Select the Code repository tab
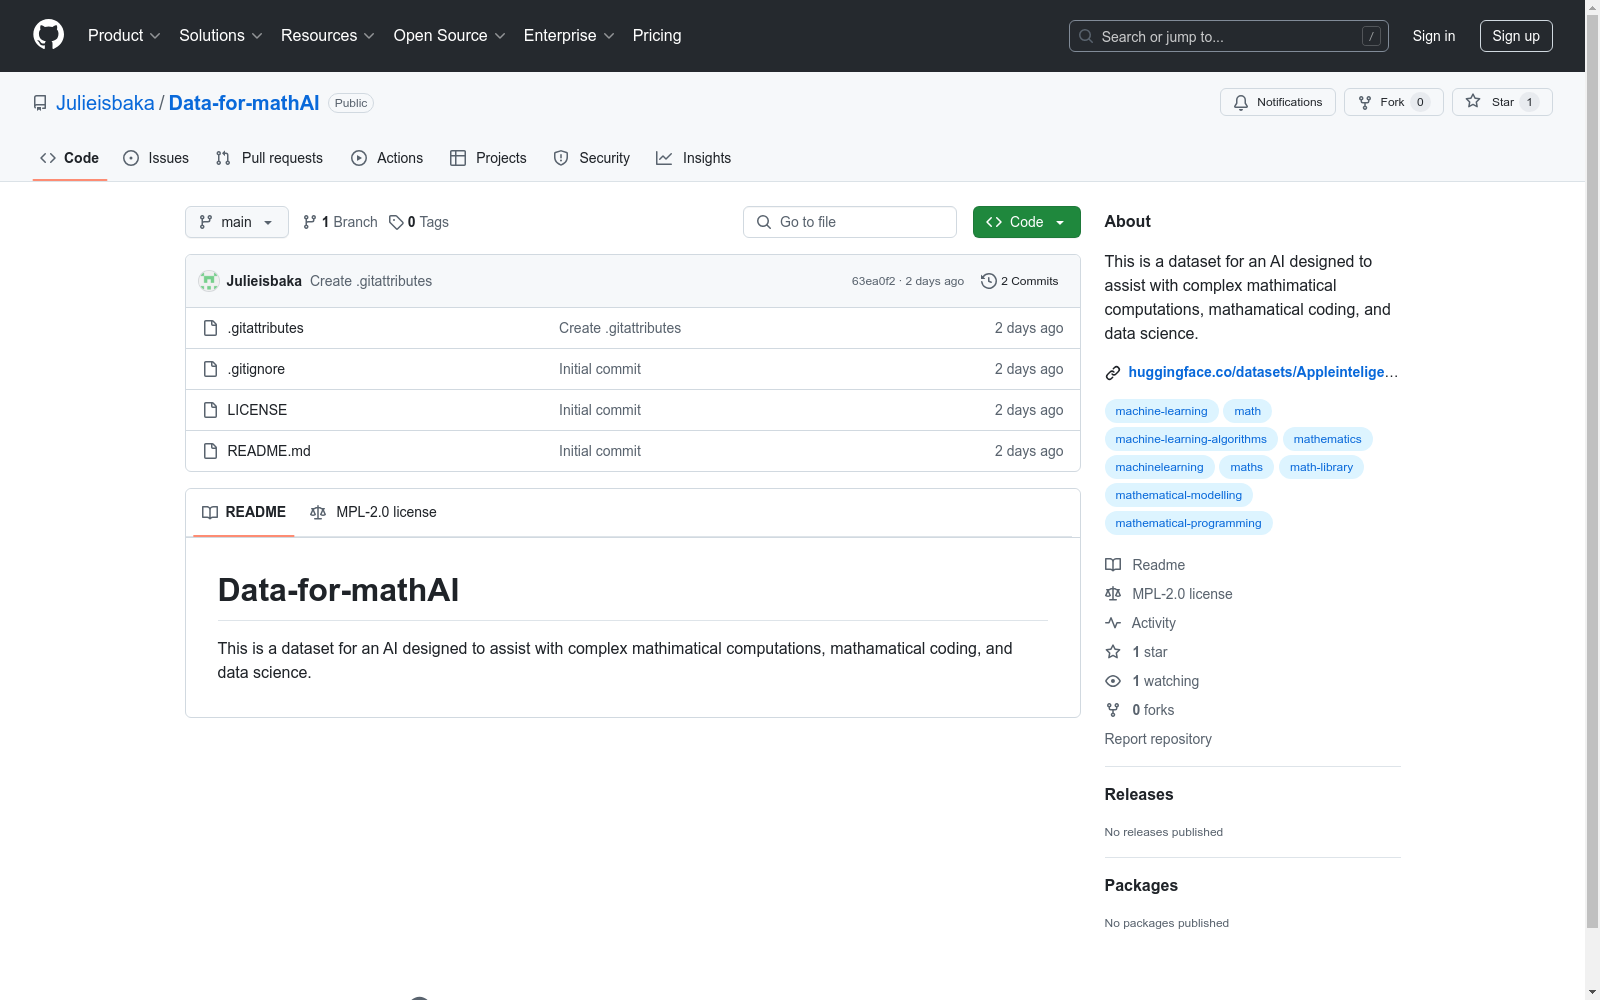 click(x=70, y=158)
